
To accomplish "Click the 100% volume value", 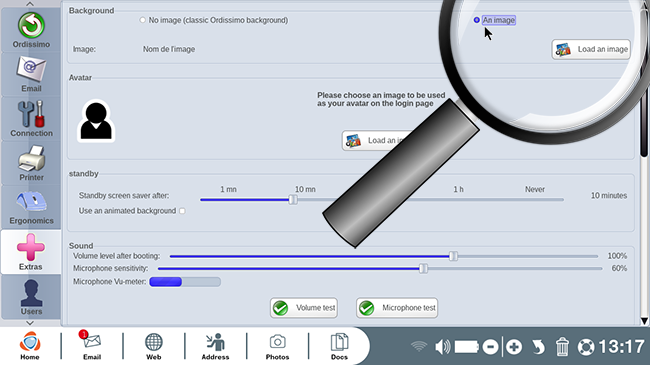I will click(617, 256).
